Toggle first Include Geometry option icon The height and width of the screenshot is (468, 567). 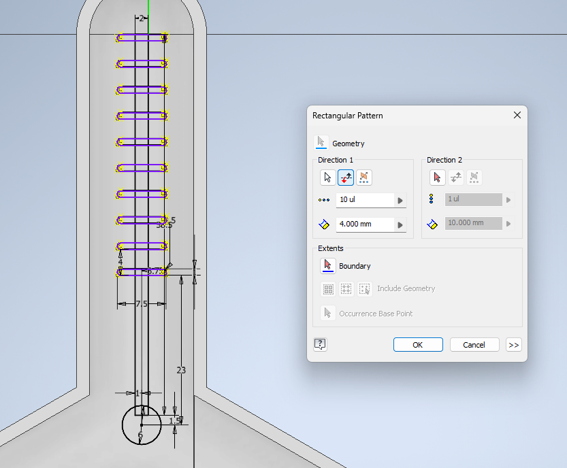328,289
